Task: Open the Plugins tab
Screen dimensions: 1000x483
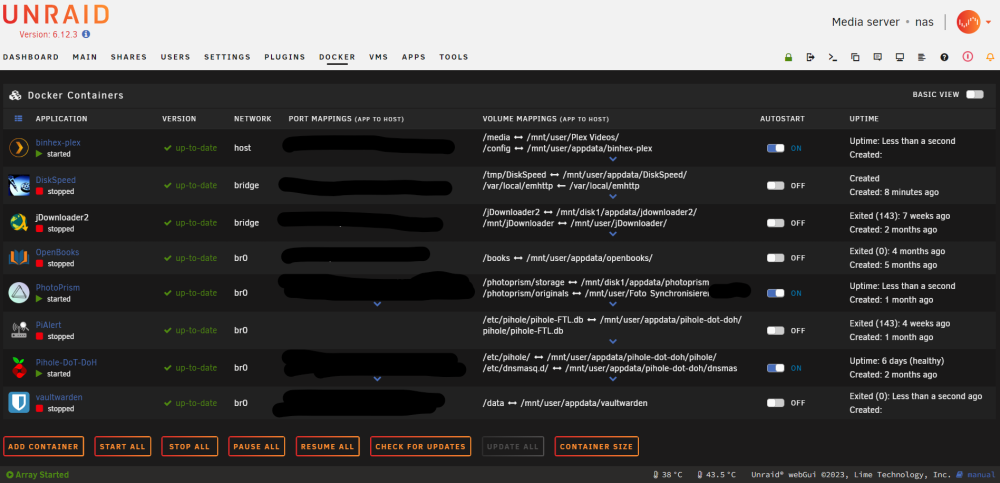Action: click(284, 57)
